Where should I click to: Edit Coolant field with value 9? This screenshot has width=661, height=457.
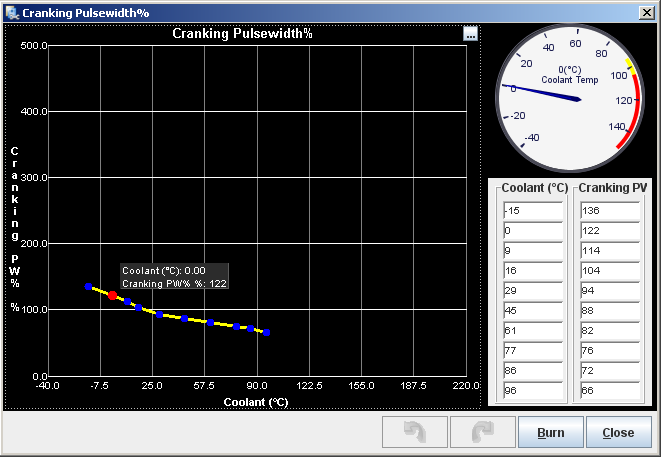tap(533, 250)
